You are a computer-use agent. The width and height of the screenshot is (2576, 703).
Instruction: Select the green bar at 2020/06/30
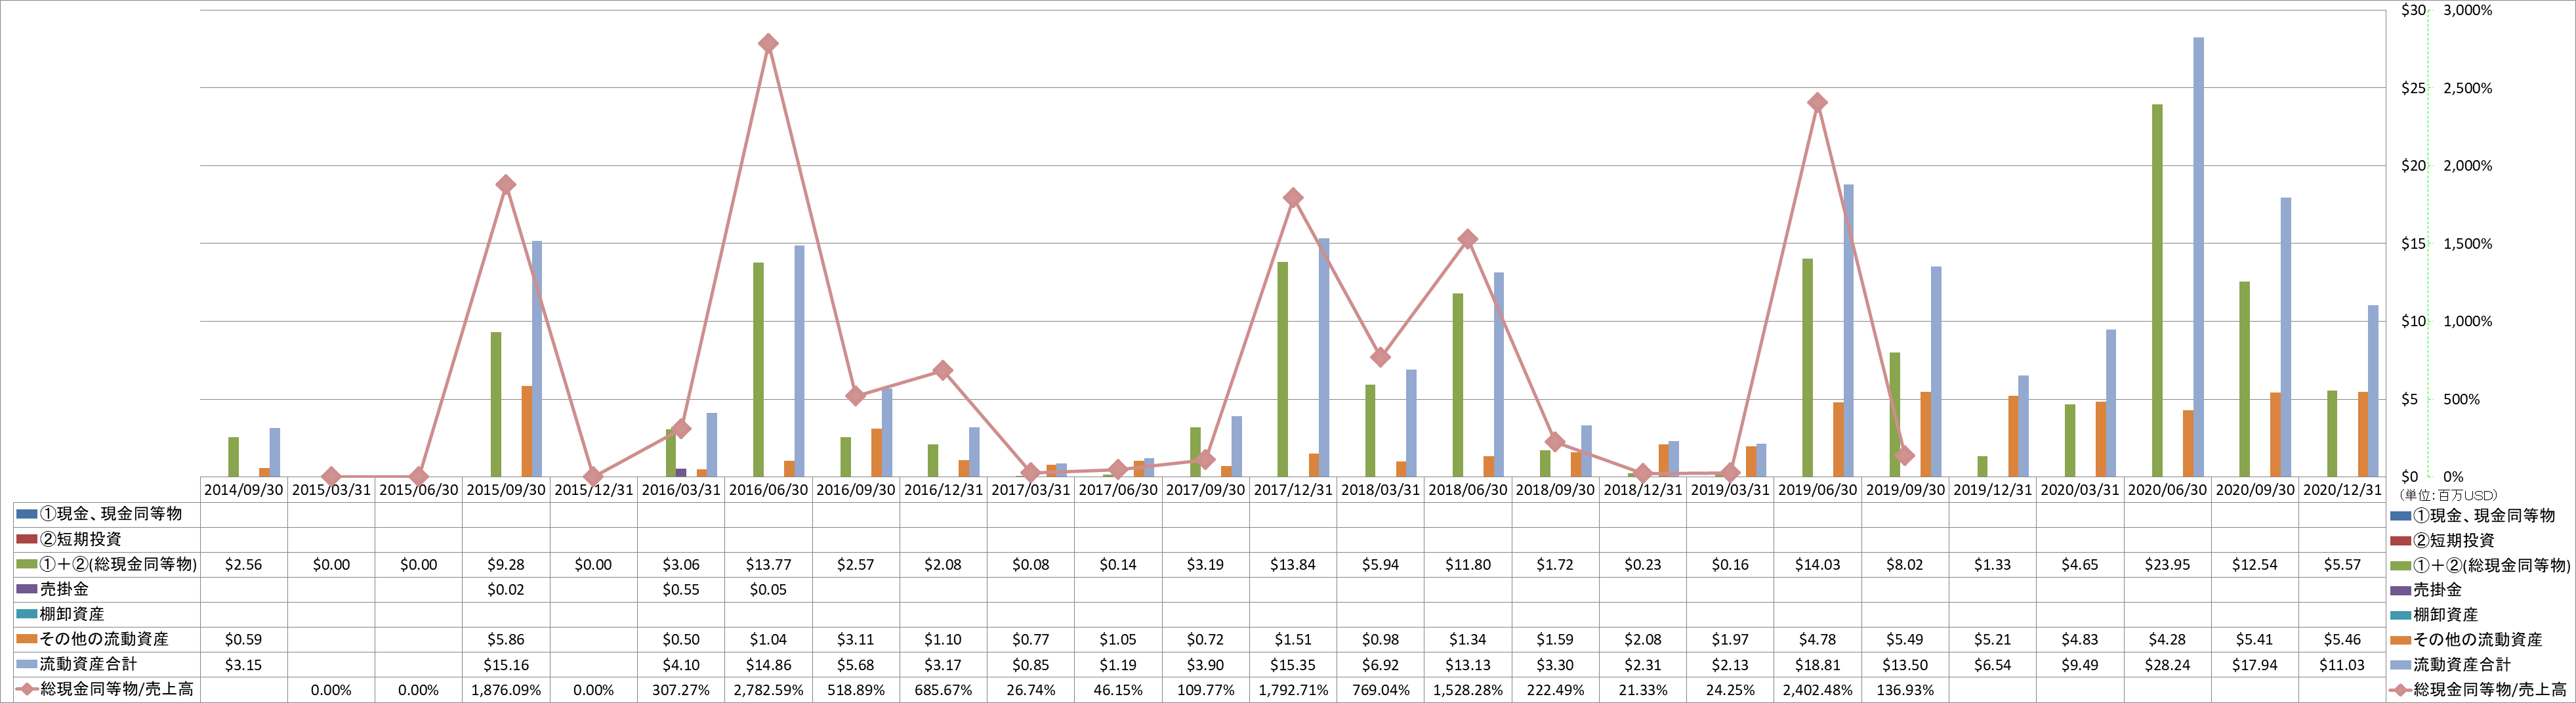pos(2157,290)
